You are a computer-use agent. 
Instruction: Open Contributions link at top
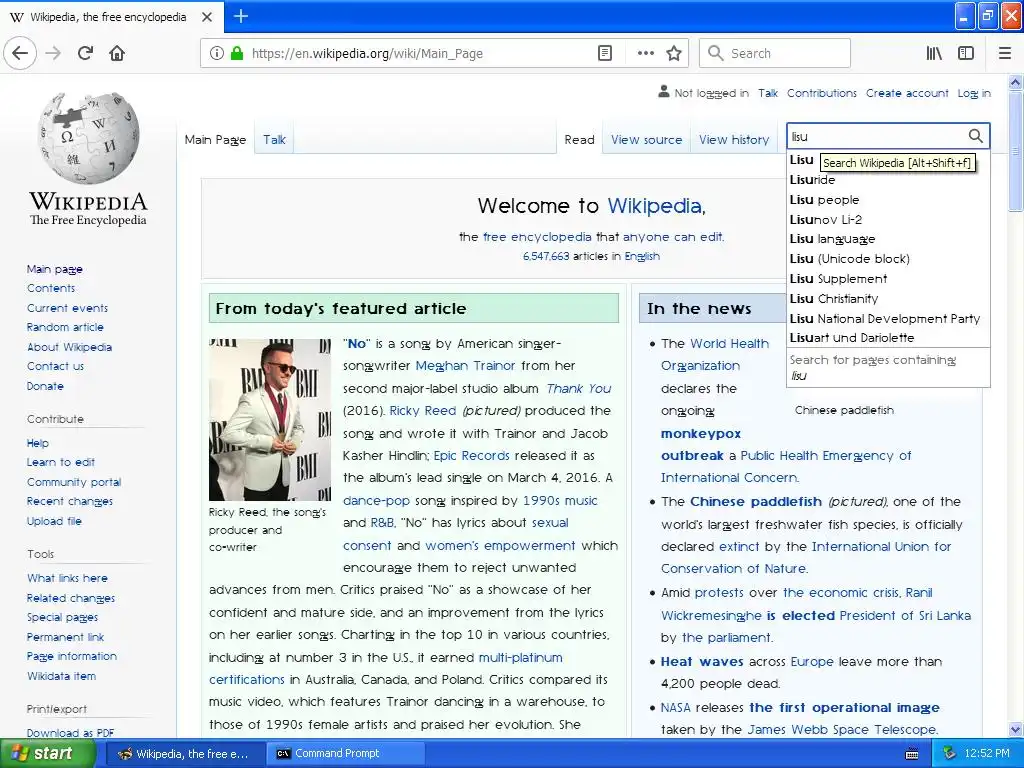[822, 93]
